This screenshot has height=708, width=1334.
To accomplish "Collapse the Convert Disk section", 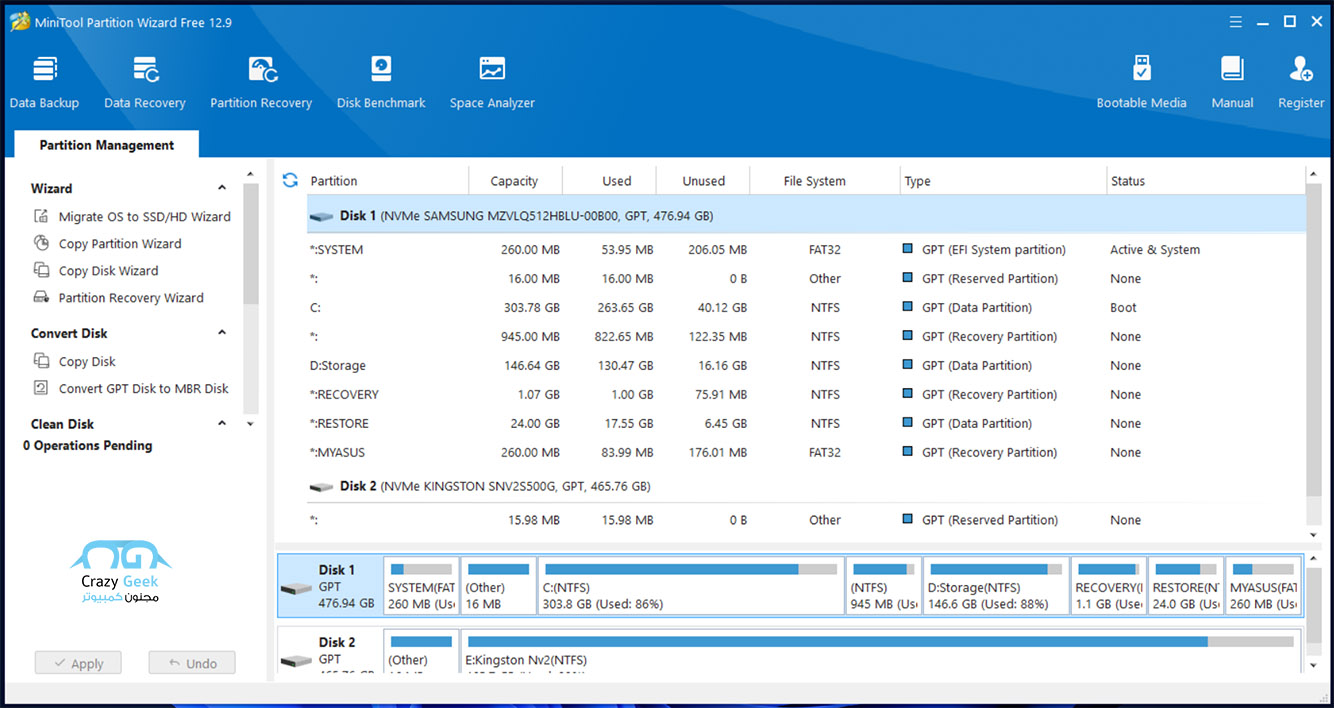I will (x=222, y=333).
